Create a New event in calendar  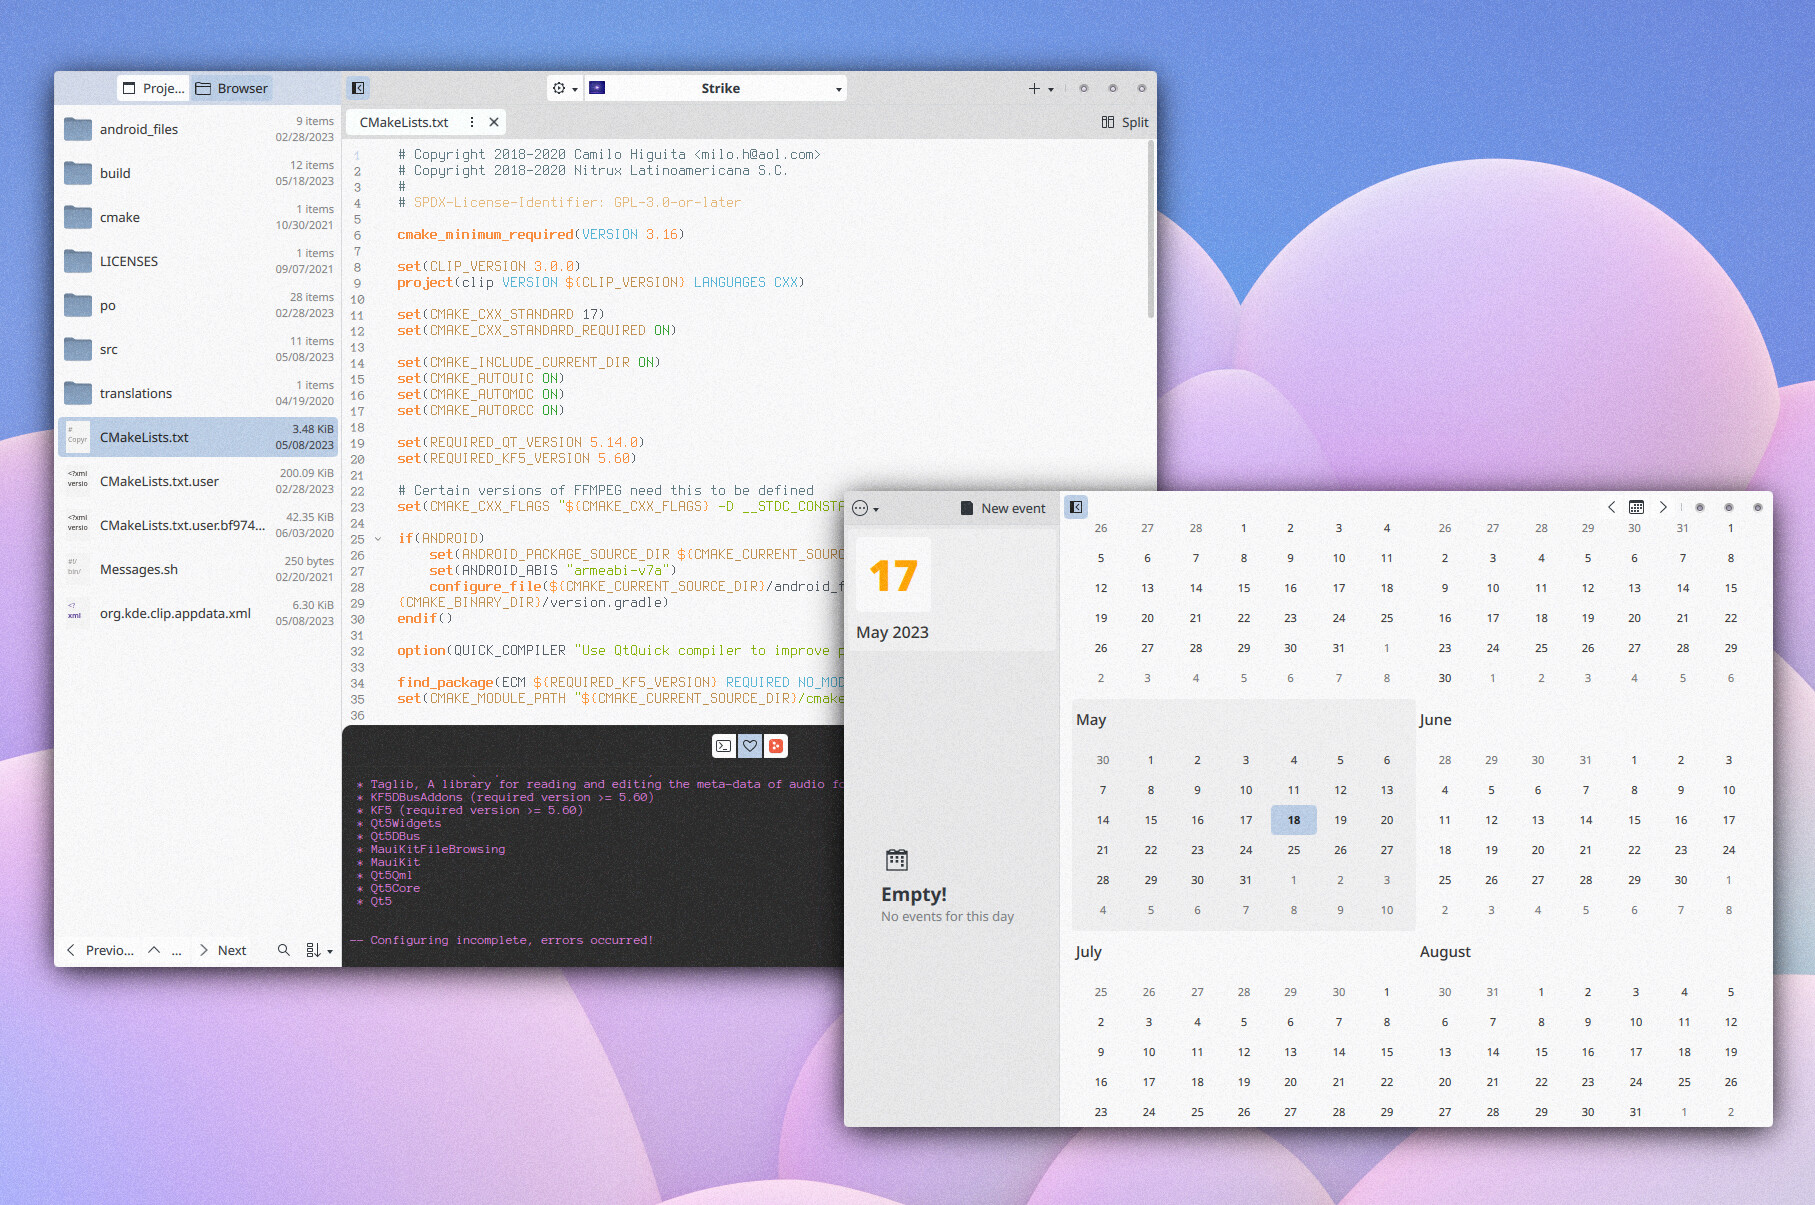tap(1003, 508)
